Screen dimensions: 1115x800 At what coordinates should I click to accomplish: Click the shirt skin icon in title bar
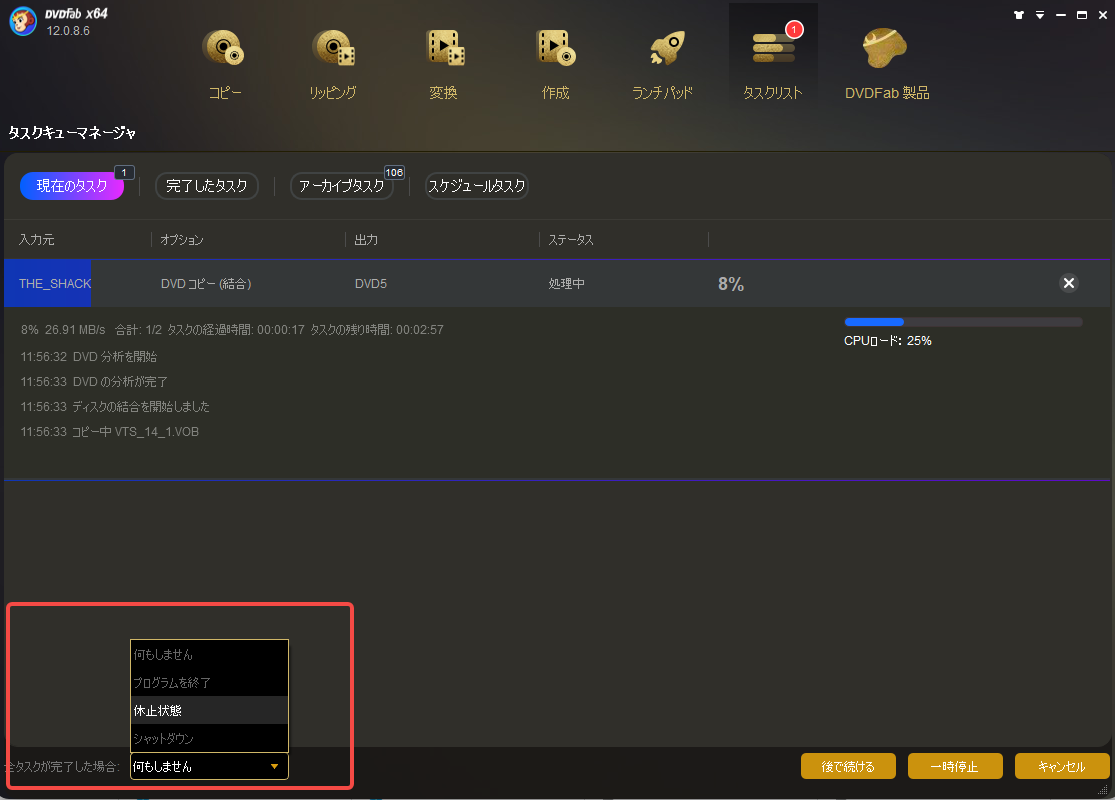(1018, 15)
